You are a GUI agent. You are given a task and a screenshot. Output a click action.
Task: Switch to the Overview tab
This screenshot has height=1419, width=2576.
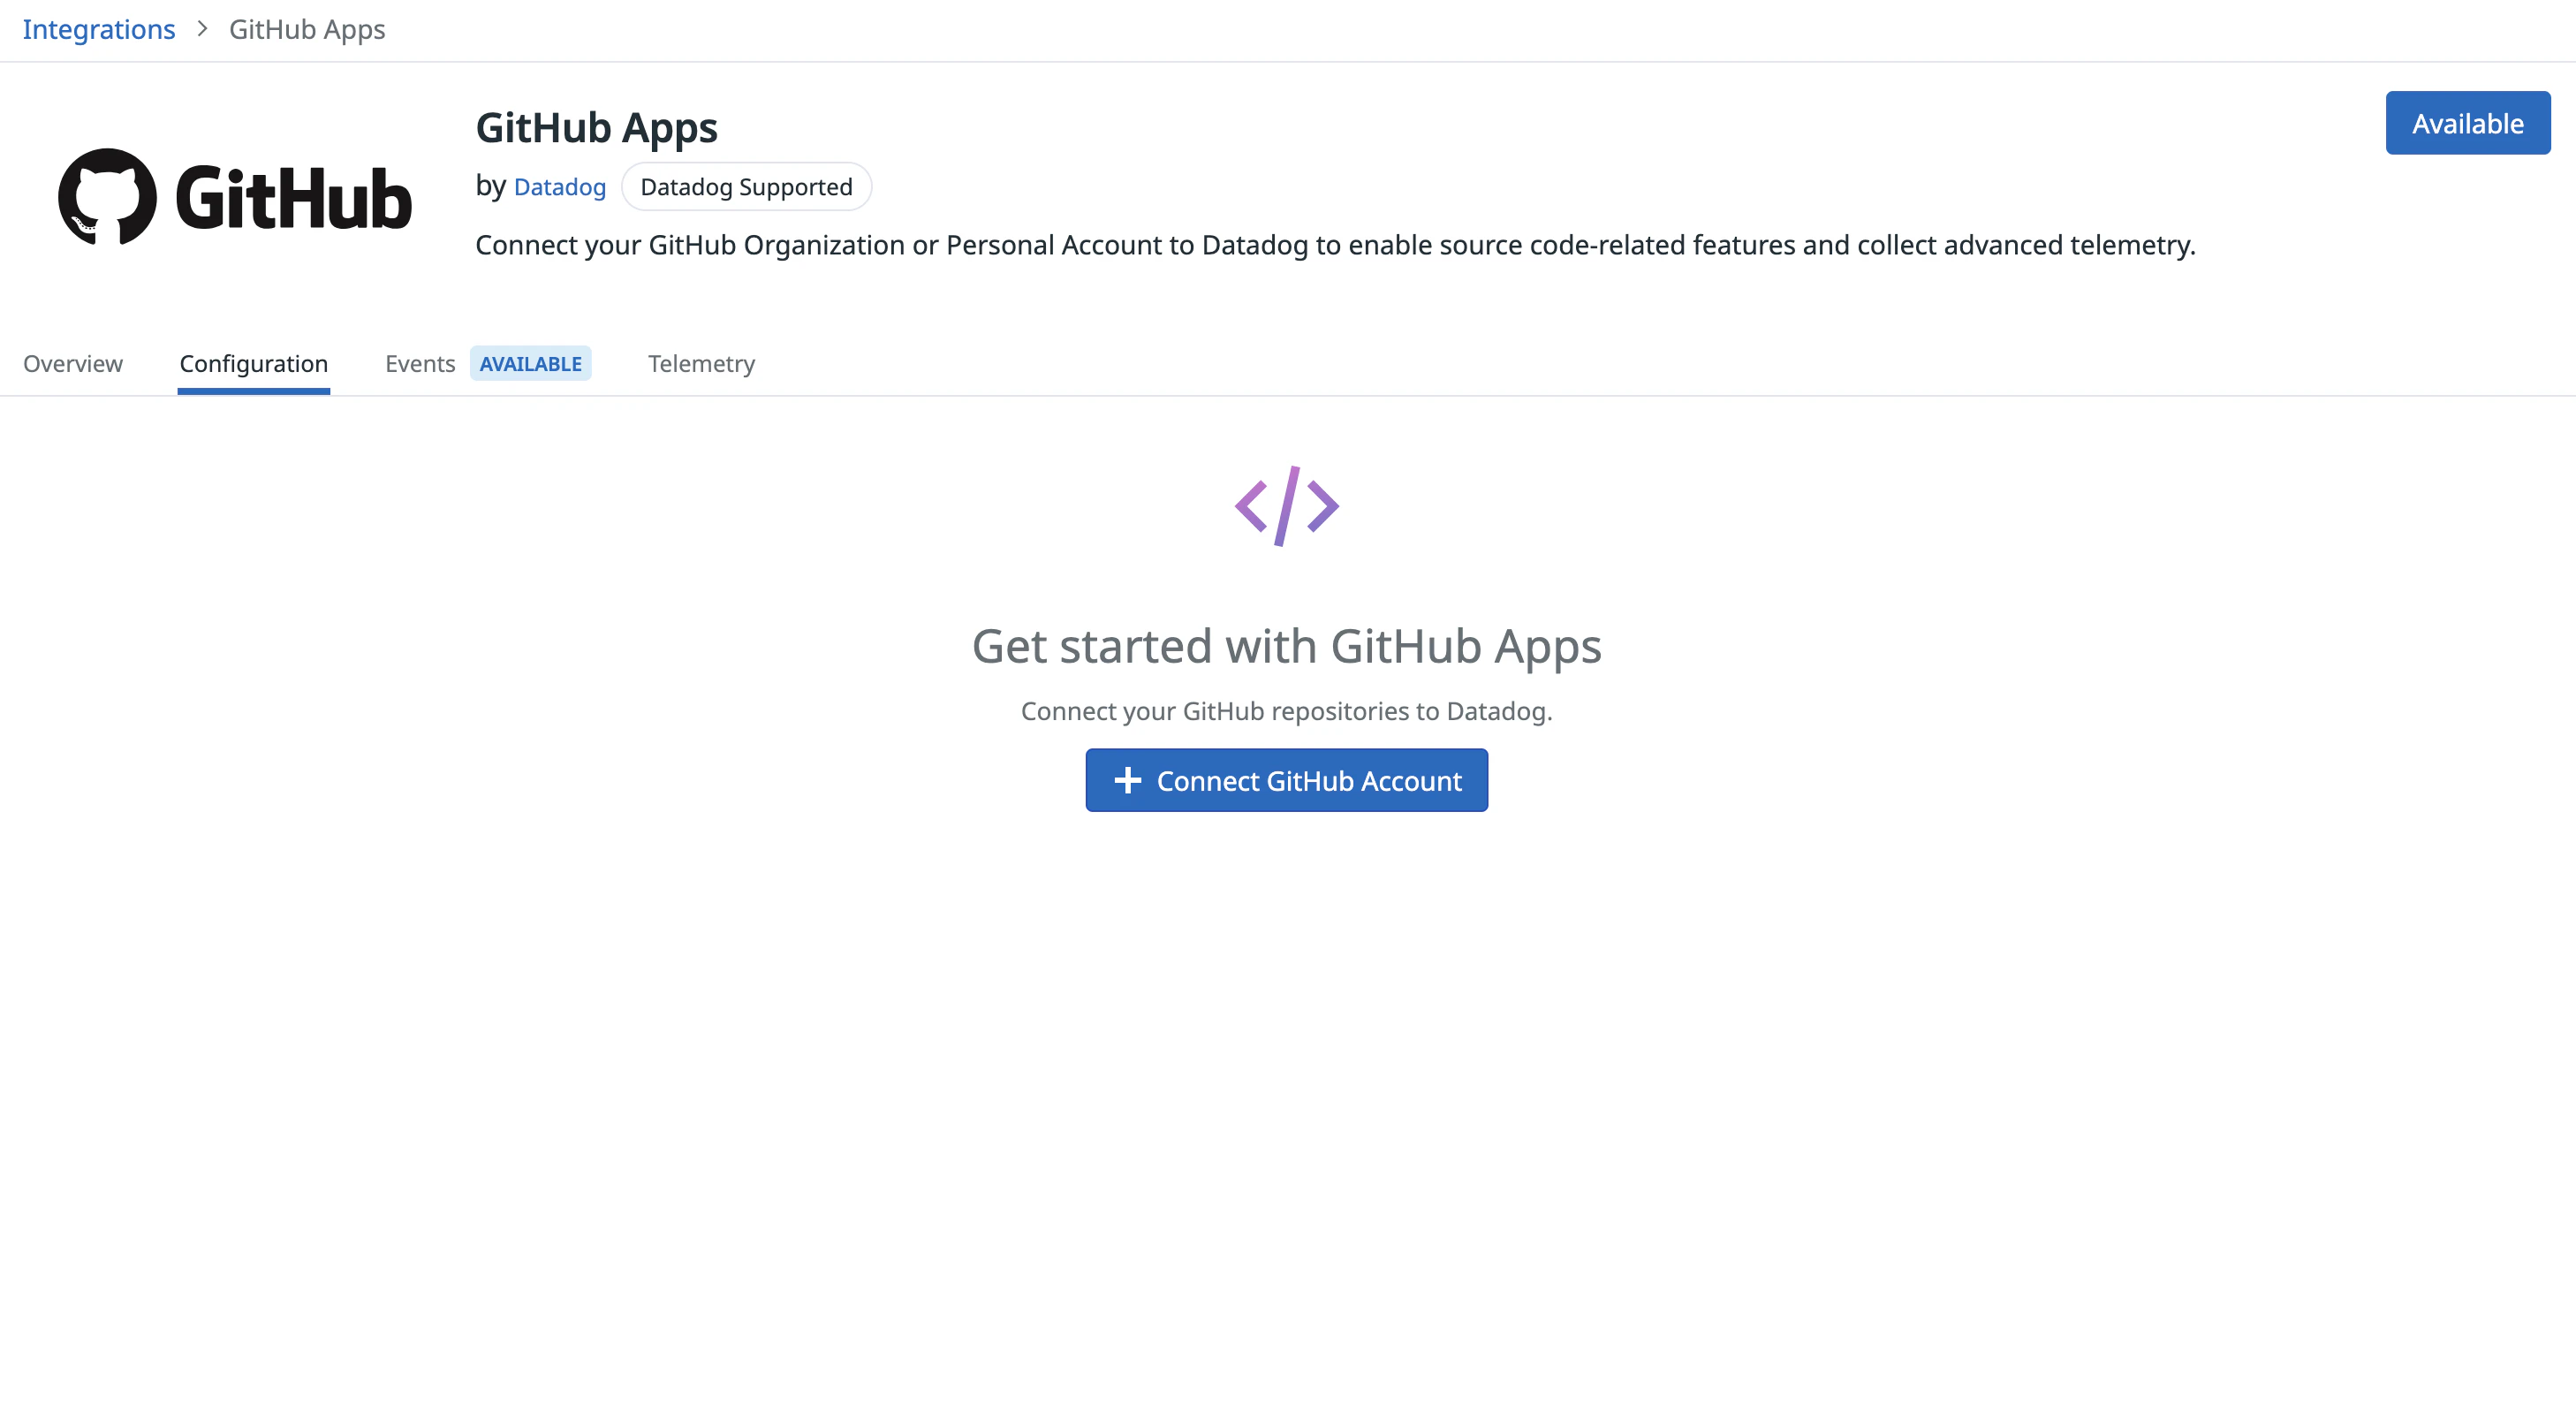click(x=73, y=363)
